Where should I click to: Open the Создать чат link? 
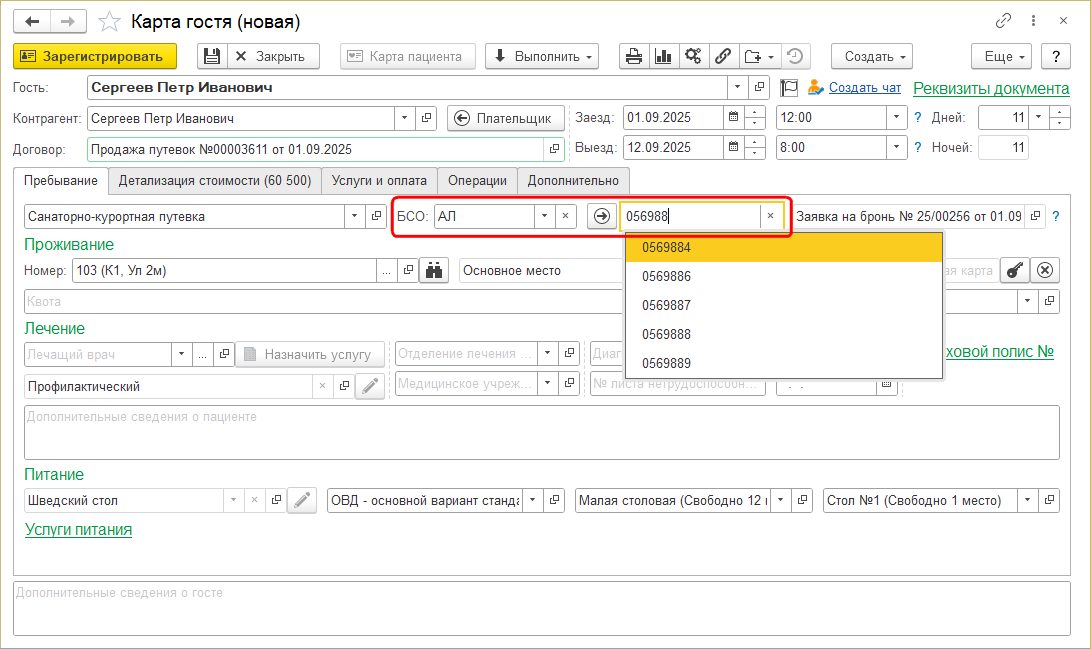point(864,88)
